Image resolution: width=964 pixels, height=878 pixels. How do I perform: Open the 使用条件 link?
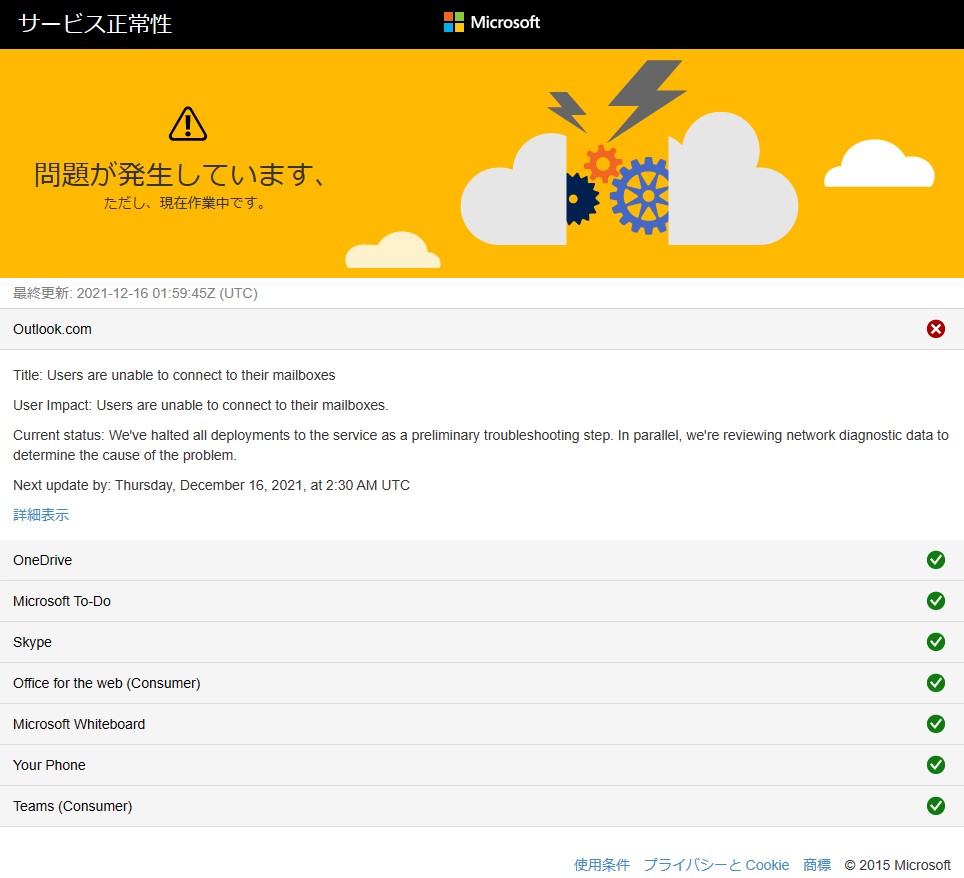tap(600, 864)
